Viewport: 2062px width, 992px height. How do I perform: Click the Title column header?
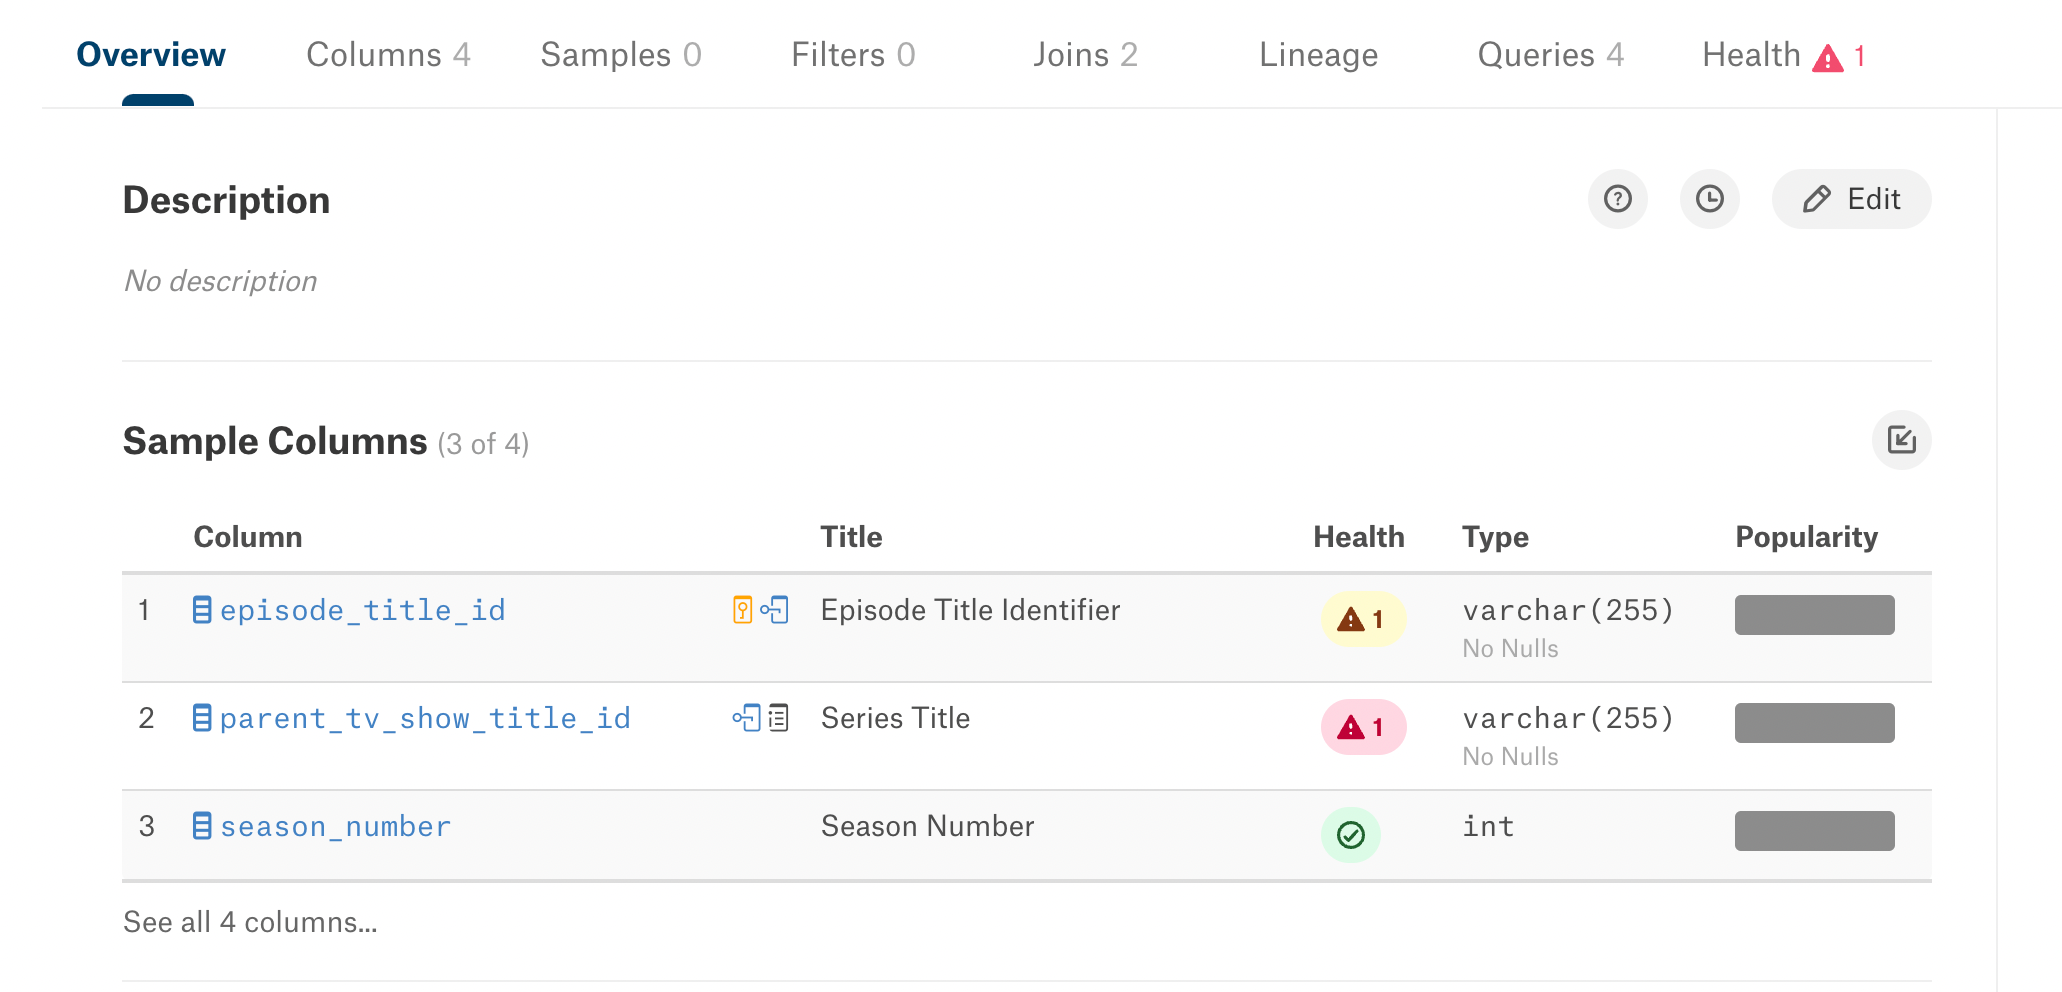pos(851,537)
